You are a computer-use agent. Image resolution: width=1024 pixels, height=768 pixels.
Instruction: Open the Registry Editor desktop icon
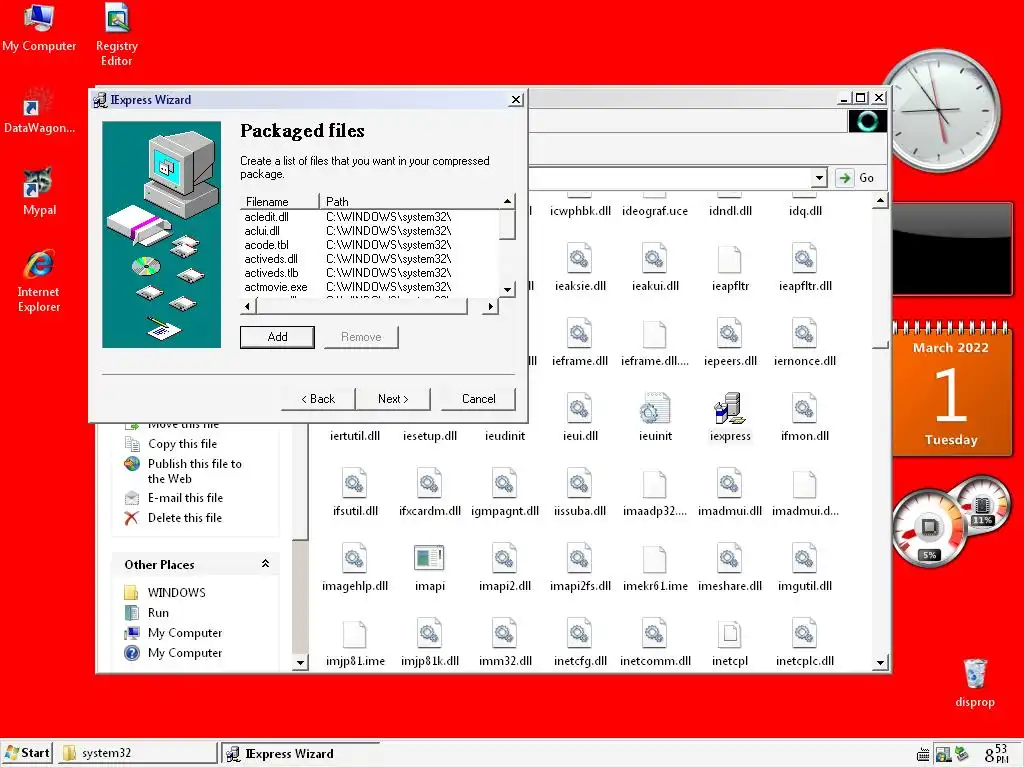[117, 34]
